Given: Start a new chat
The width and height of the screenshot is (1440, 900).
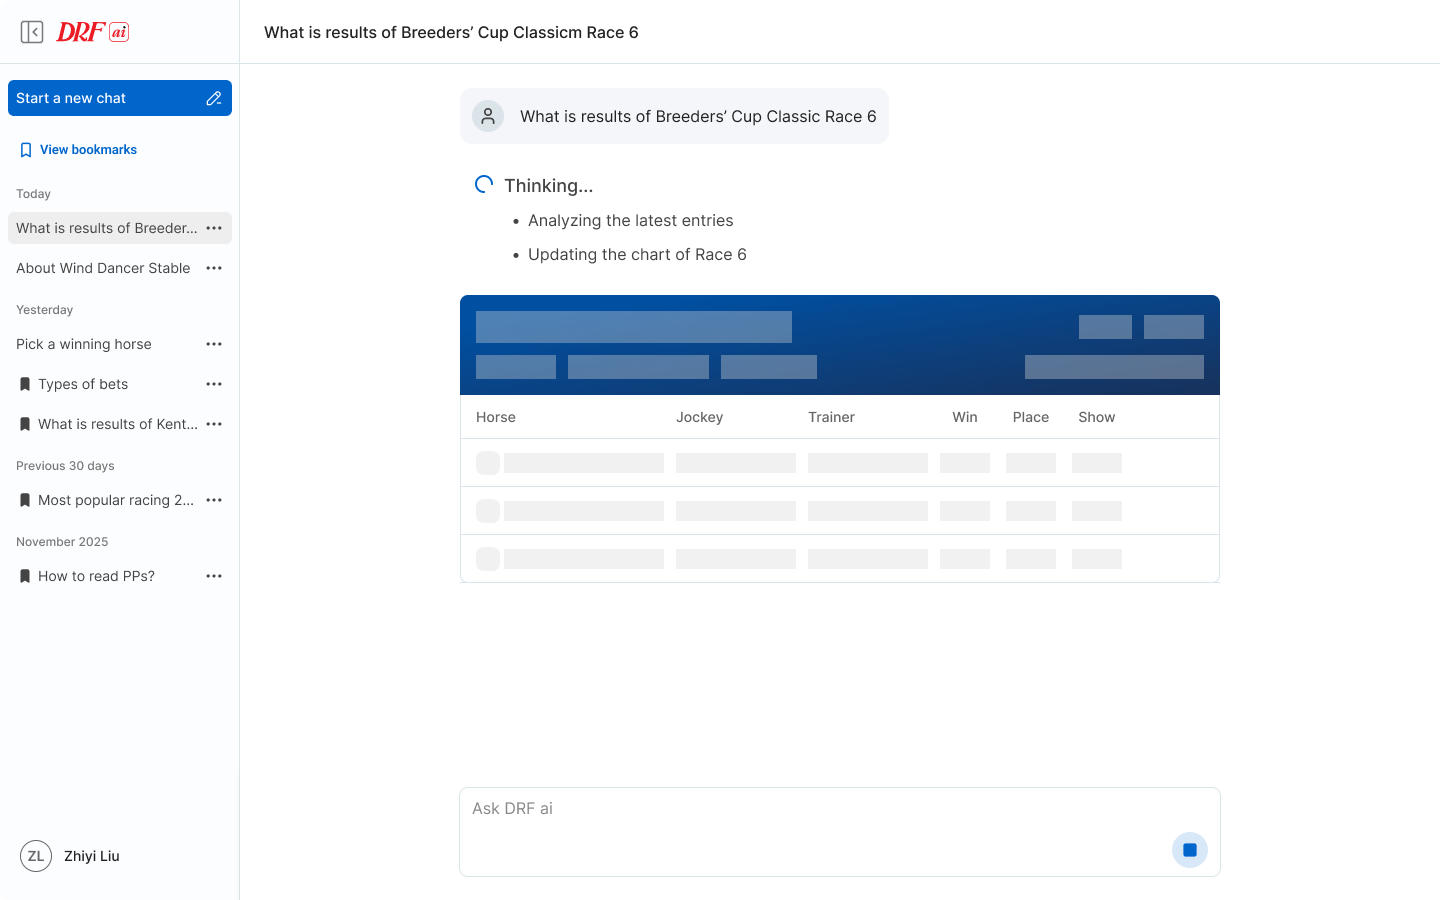Looking at the screenshot, I should 120,98.
